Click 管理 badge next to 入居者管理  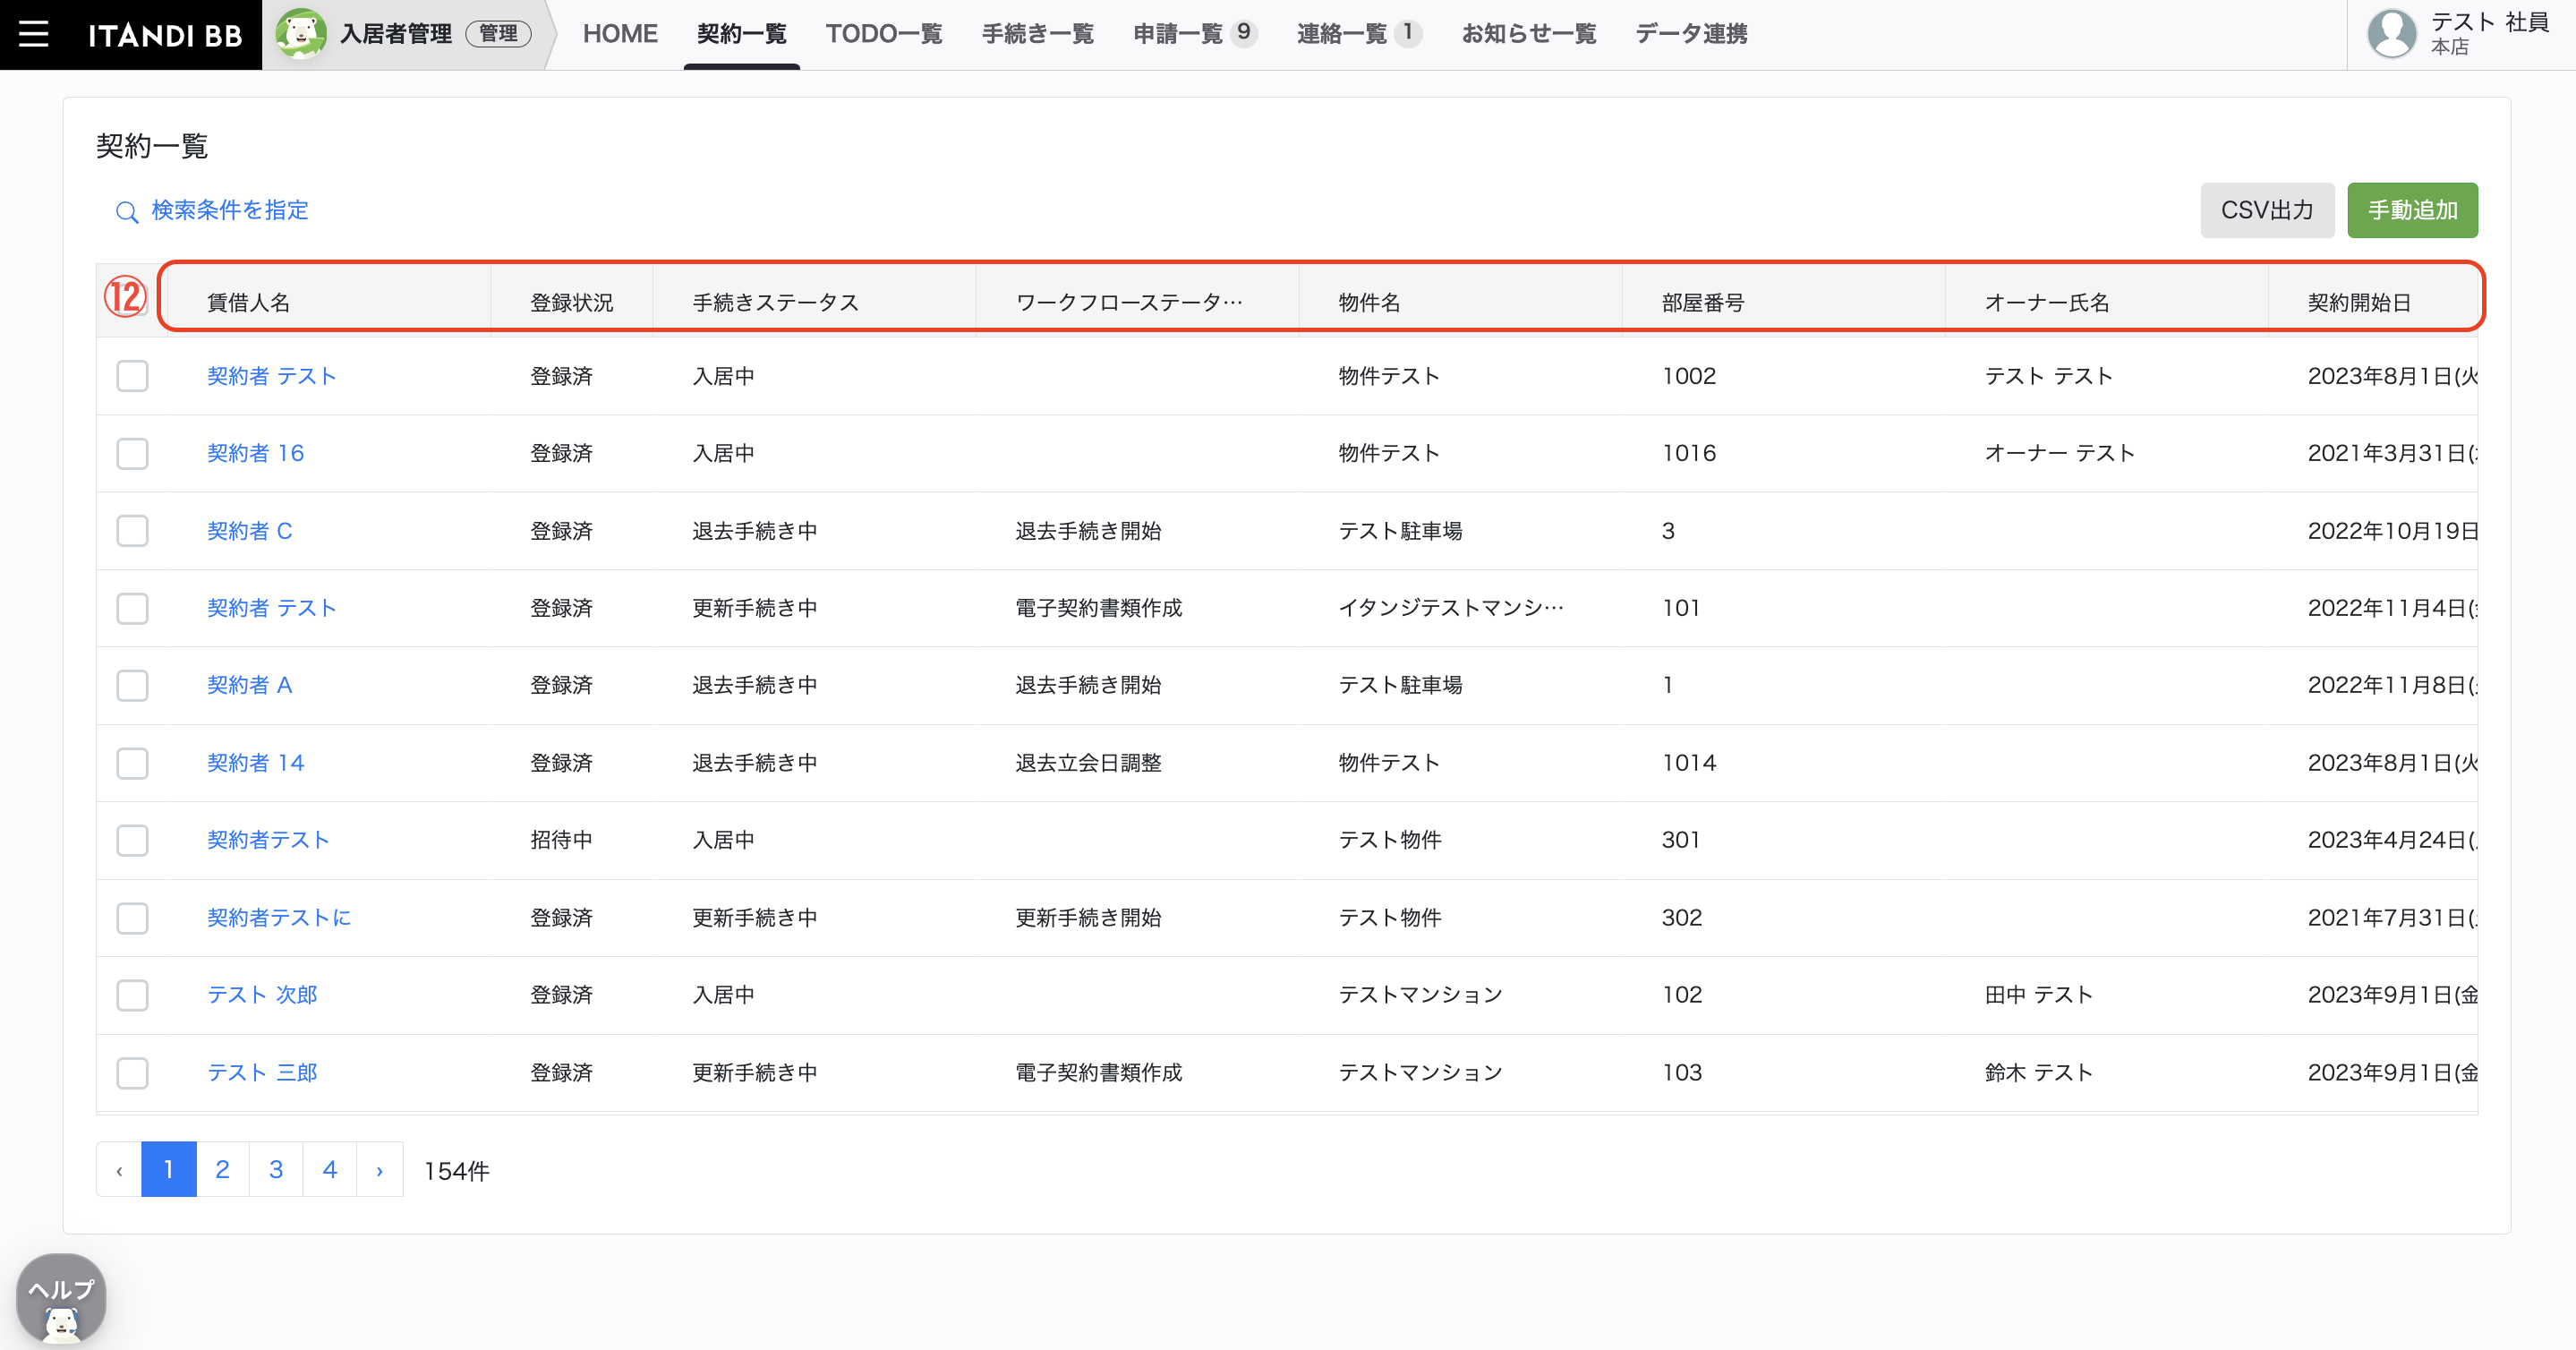[x=498, y=34]
